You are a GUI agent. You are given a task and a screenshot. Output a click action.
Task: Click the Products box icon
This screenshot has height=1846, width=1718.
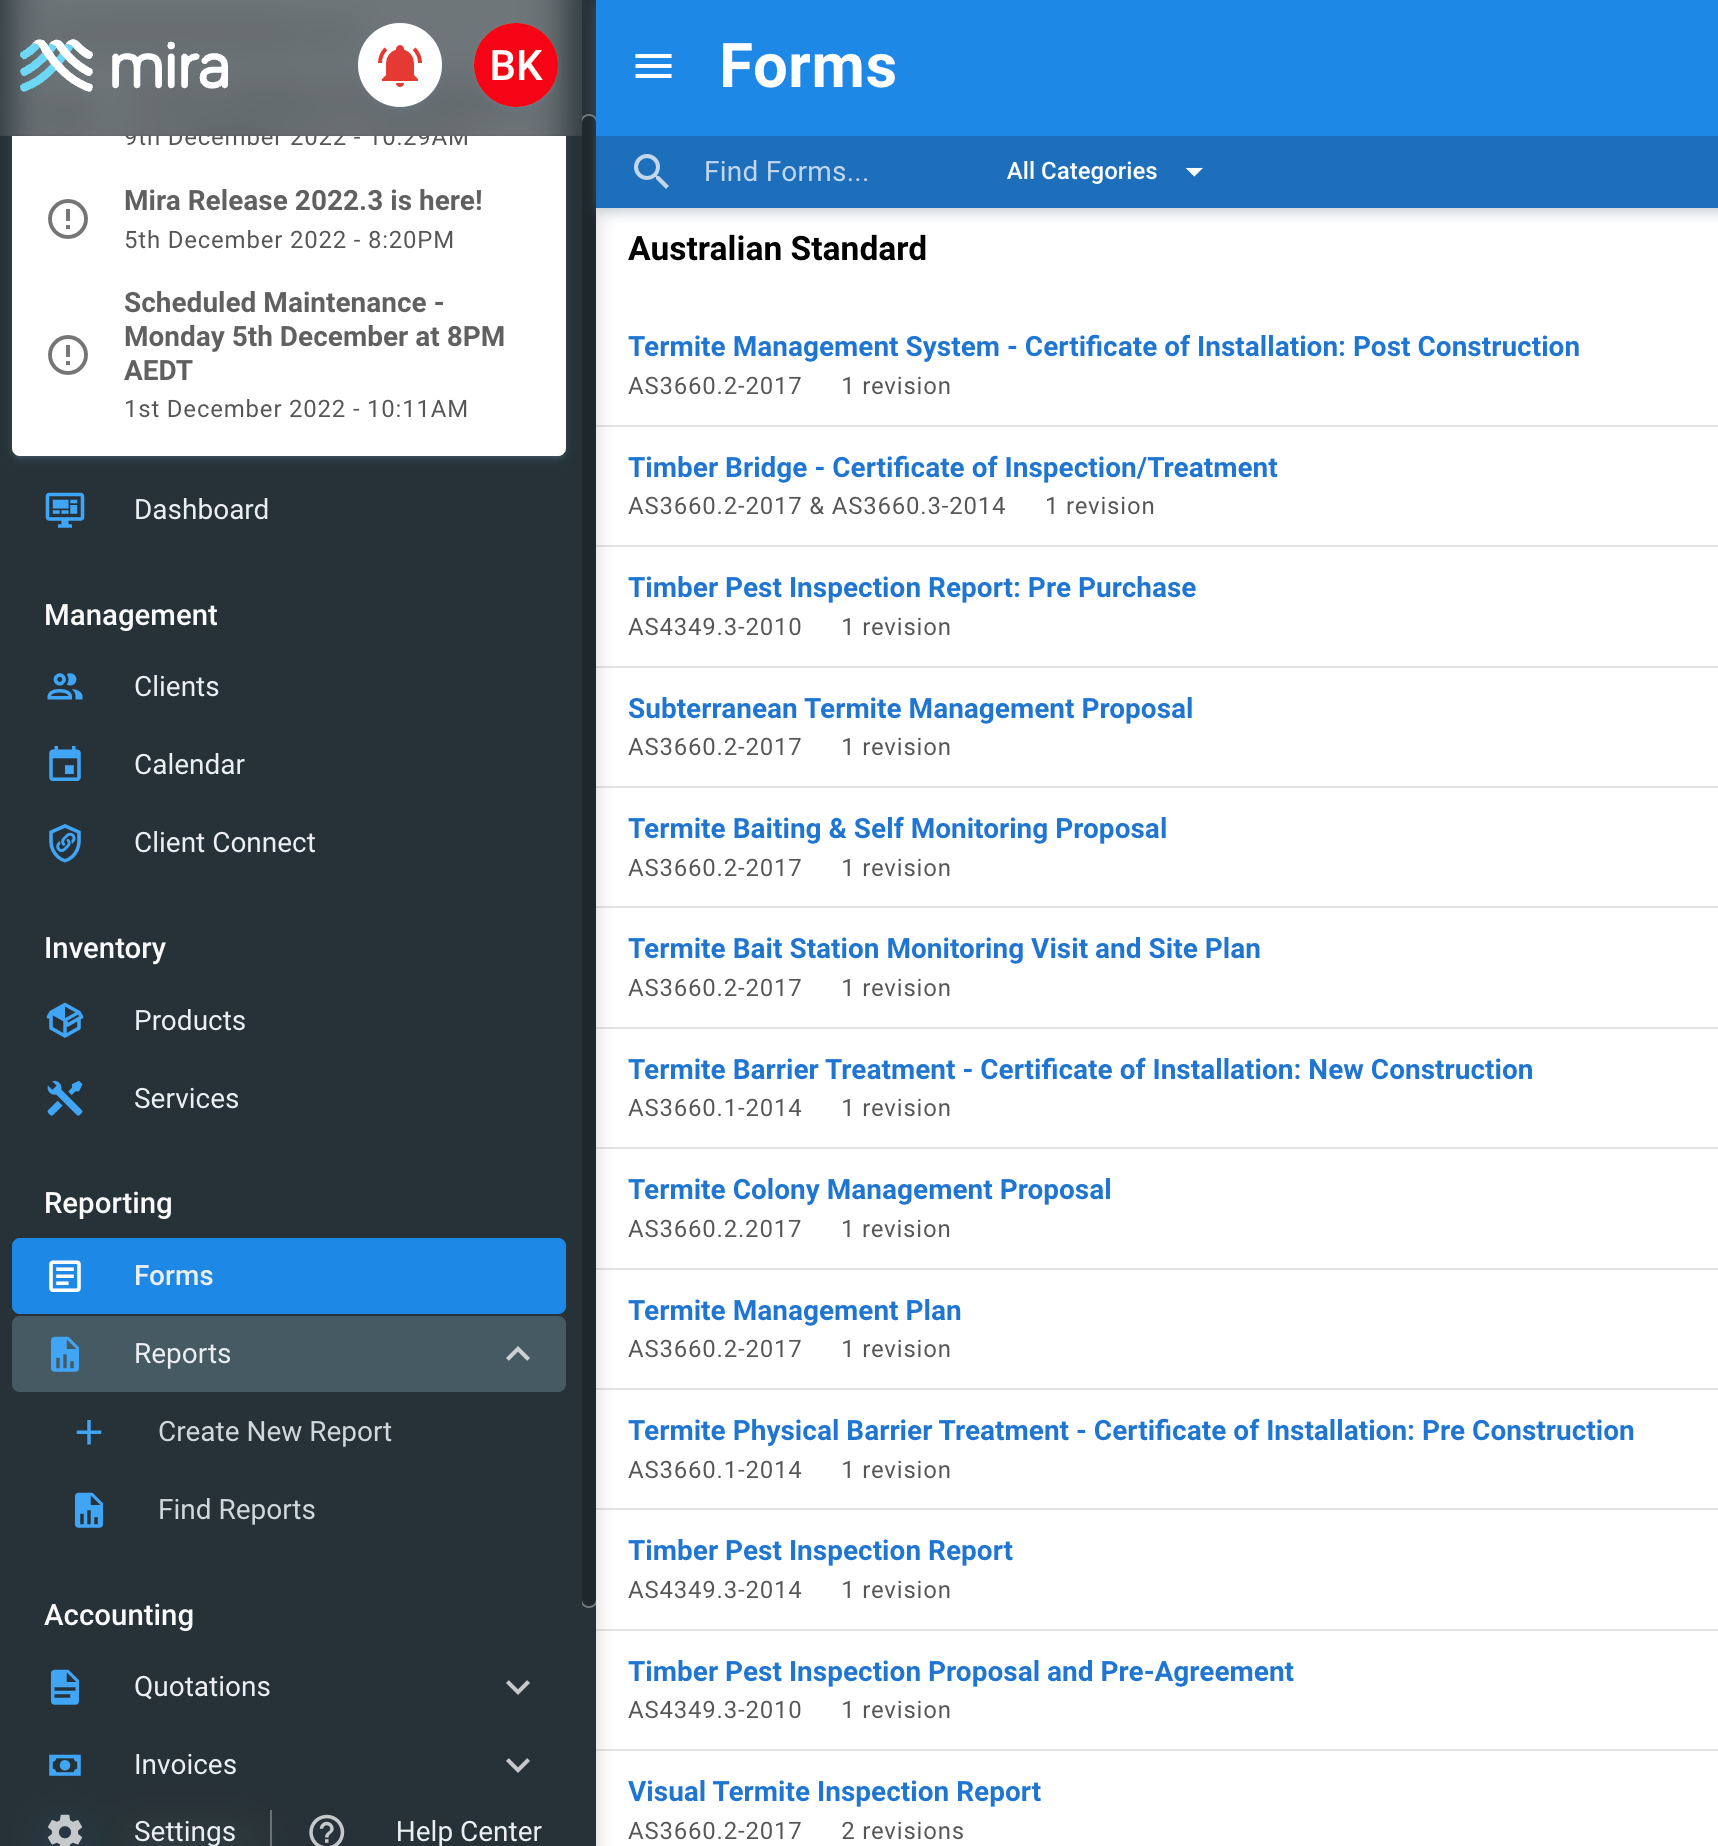(x=65, y=1020)
